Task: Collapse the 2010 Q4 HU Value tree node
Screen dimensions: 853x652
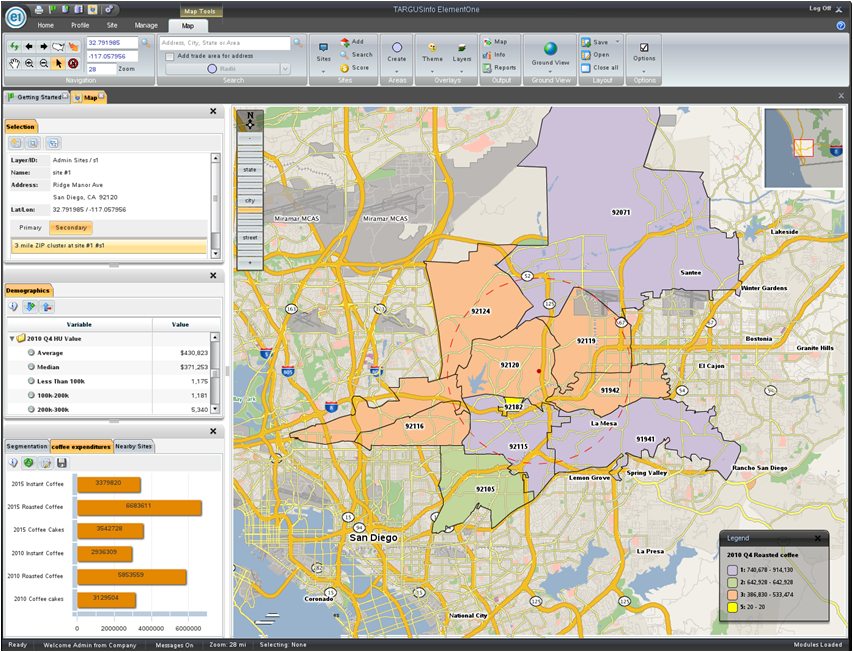Action: coord(12,339)
